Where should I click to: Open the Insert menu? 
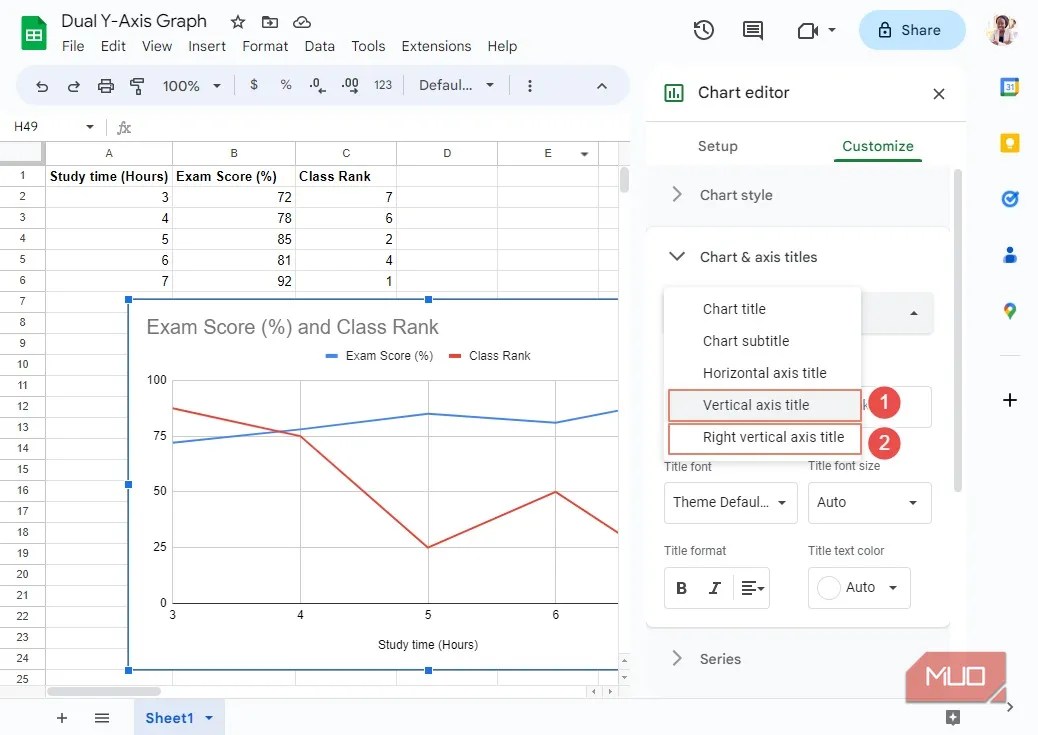[207, 46]
